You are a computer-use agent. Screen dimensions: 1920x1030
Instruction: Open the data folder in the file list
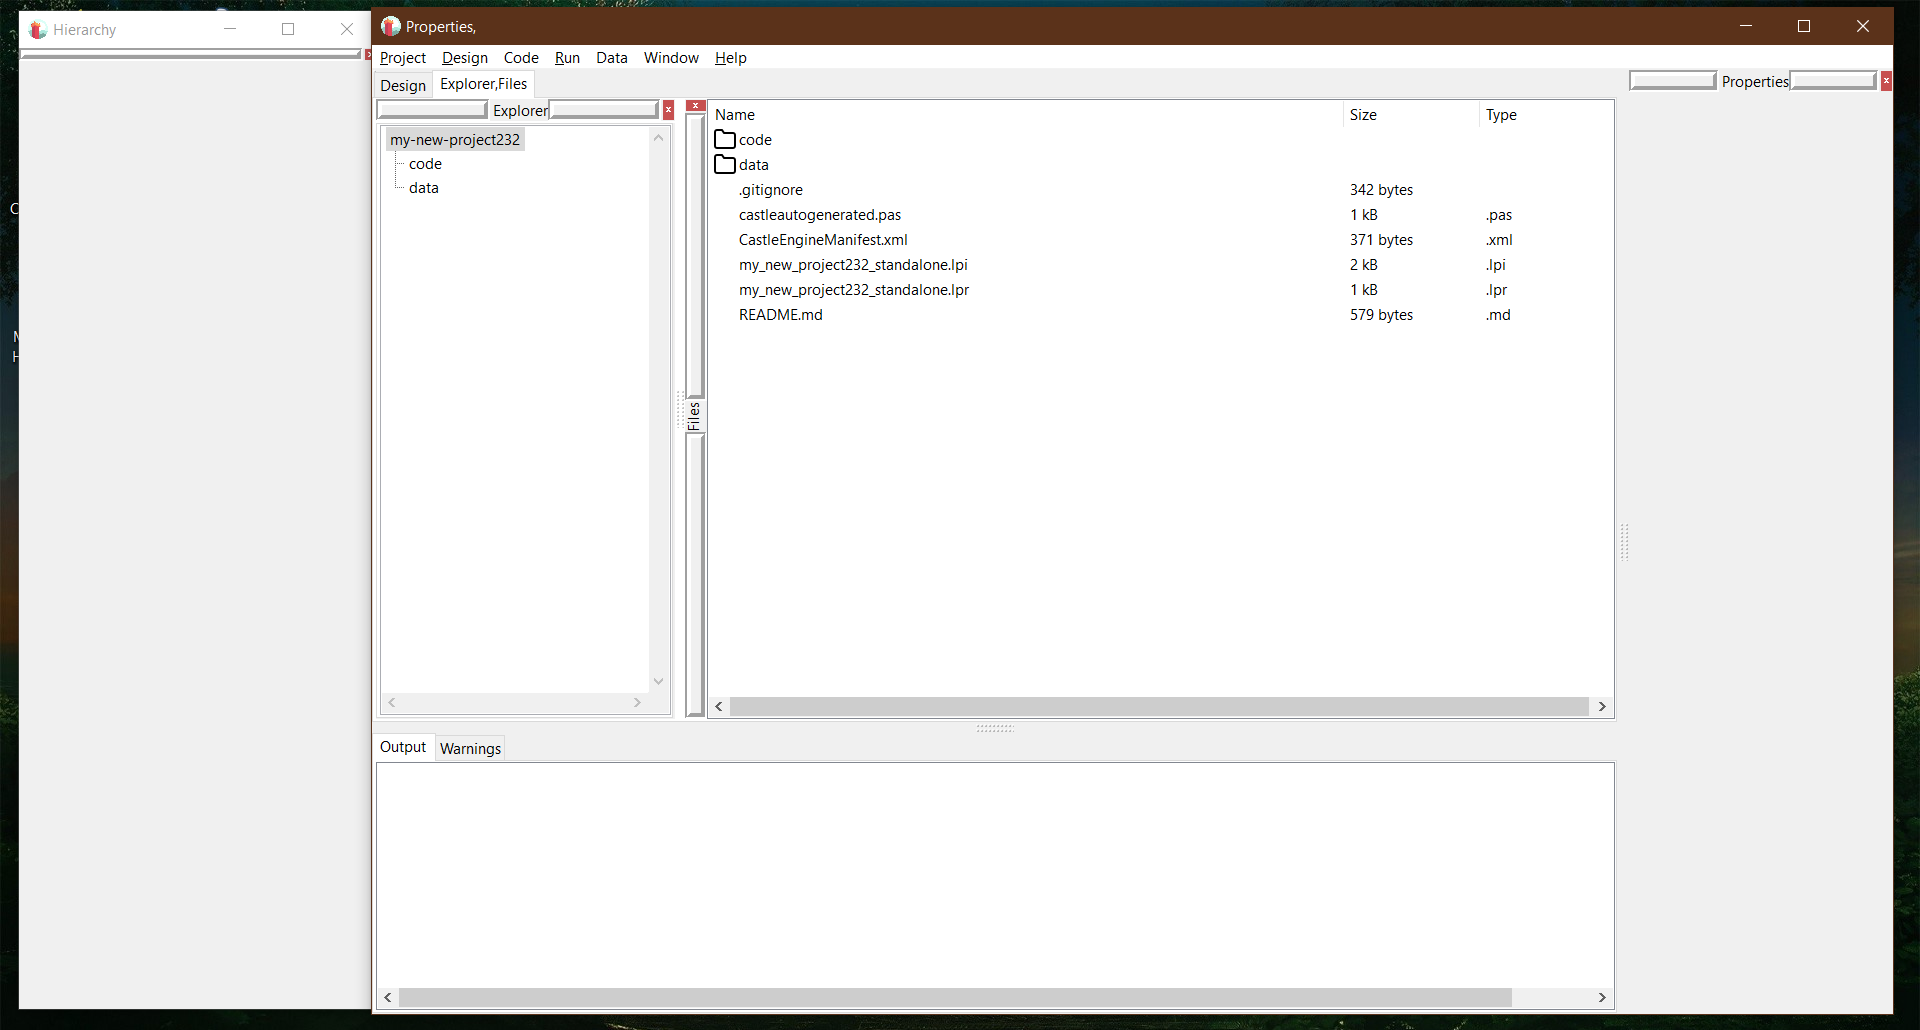pos(754,164)
